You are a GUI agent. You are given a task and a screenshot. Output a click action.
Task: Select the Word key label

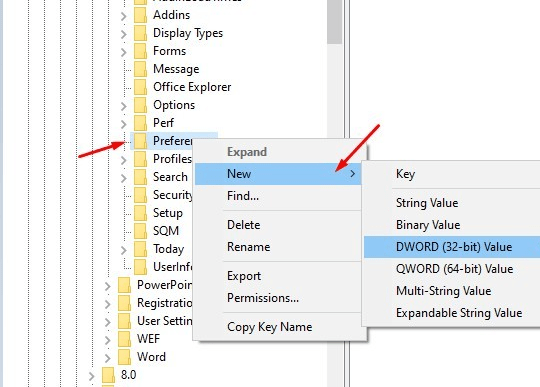click(151, 357)
